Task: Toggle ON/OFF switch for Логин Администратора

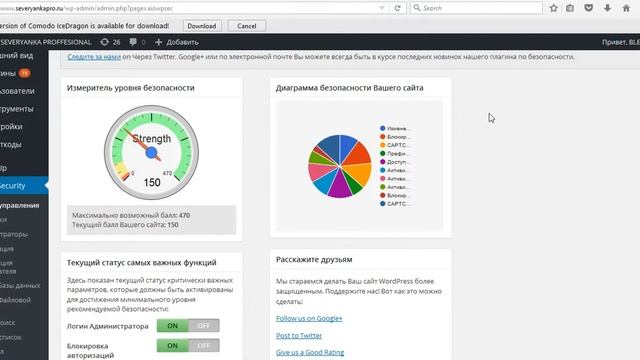Action: pyautogui.click(x=188, y=326)
